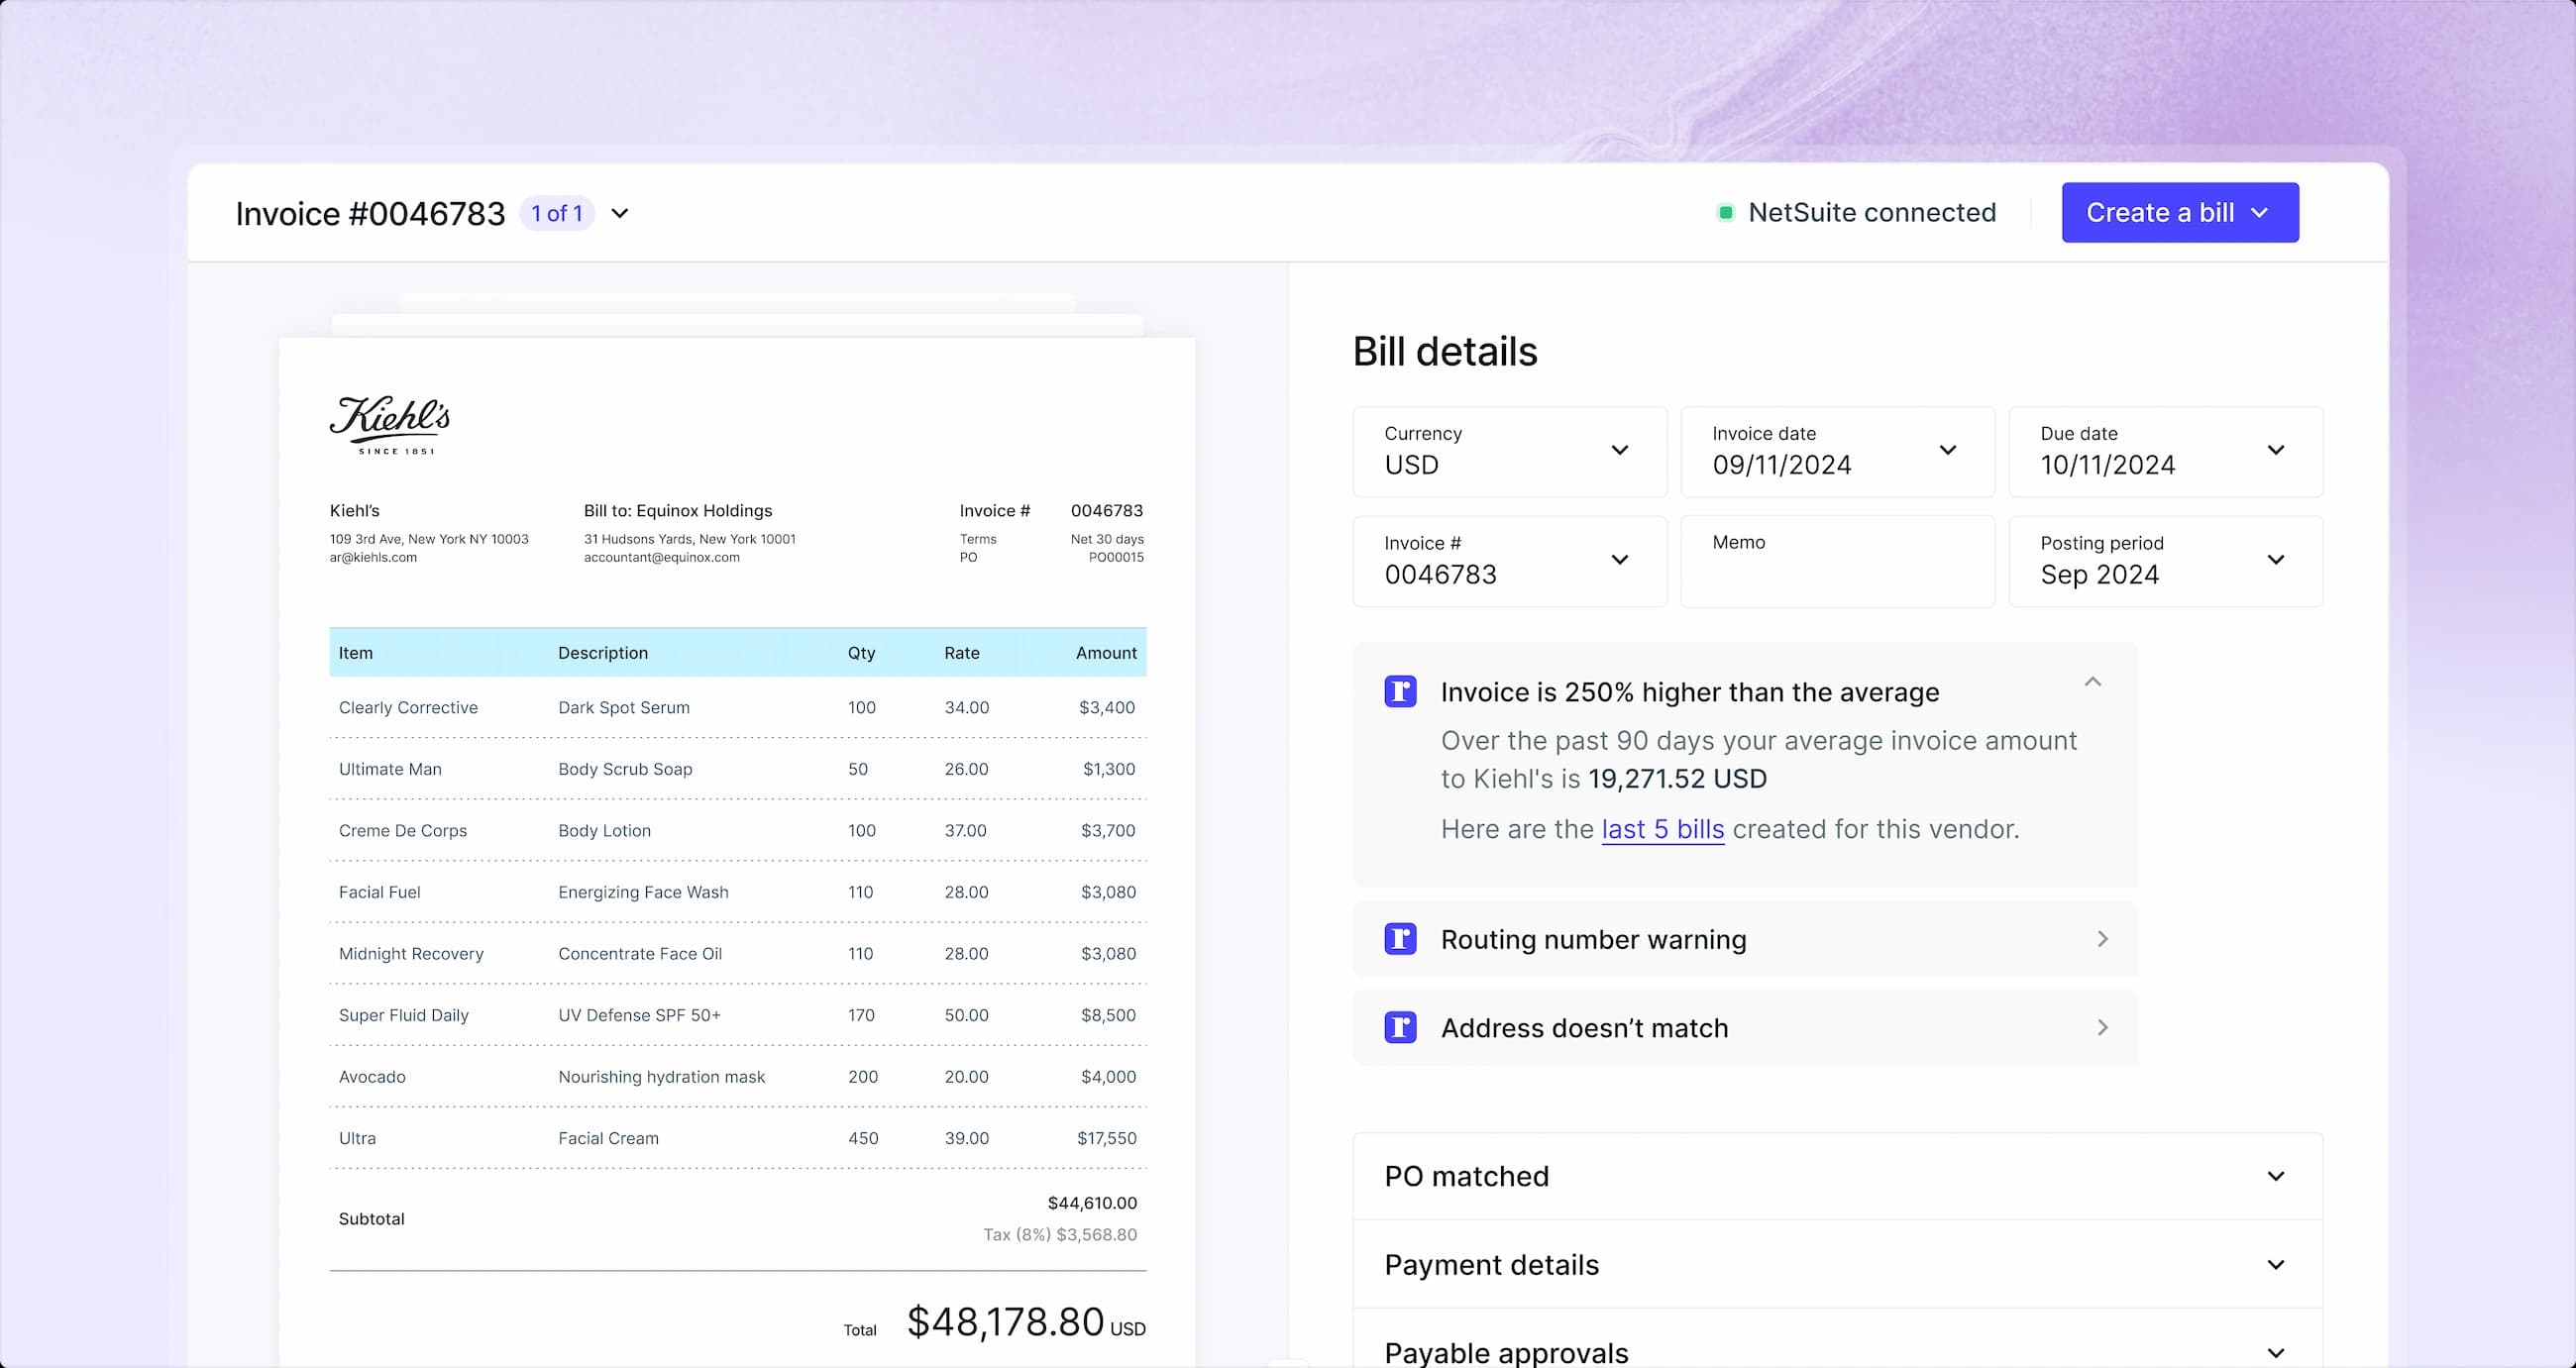The image size is (2576, 1368).
Task: Open the invoice selector chevron beside 1 of 1
Action: [620, 213]
